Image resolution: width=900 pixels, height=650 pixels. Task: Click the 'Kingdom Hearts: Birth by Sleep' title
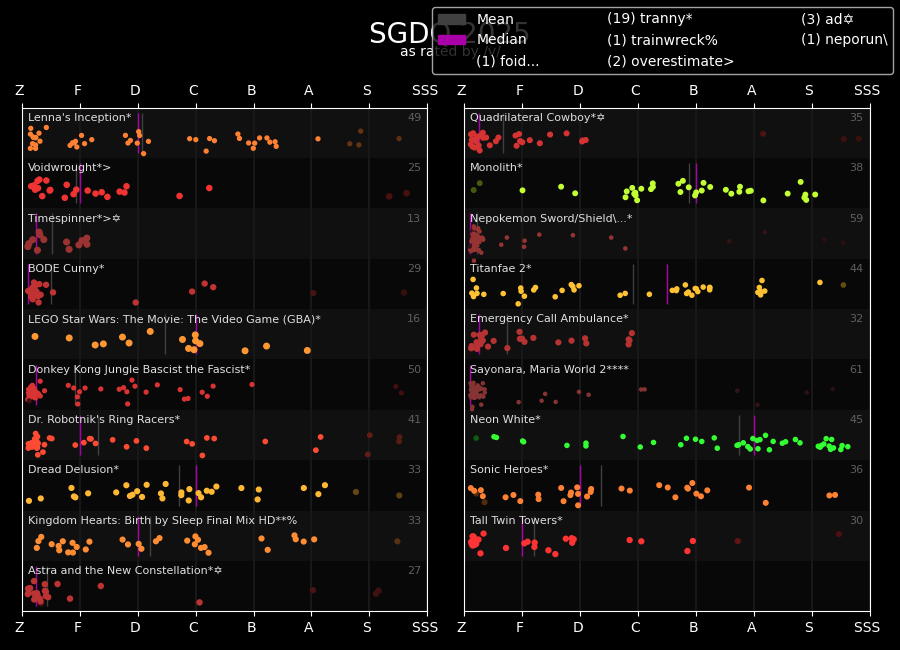click(x=162, y=520)
